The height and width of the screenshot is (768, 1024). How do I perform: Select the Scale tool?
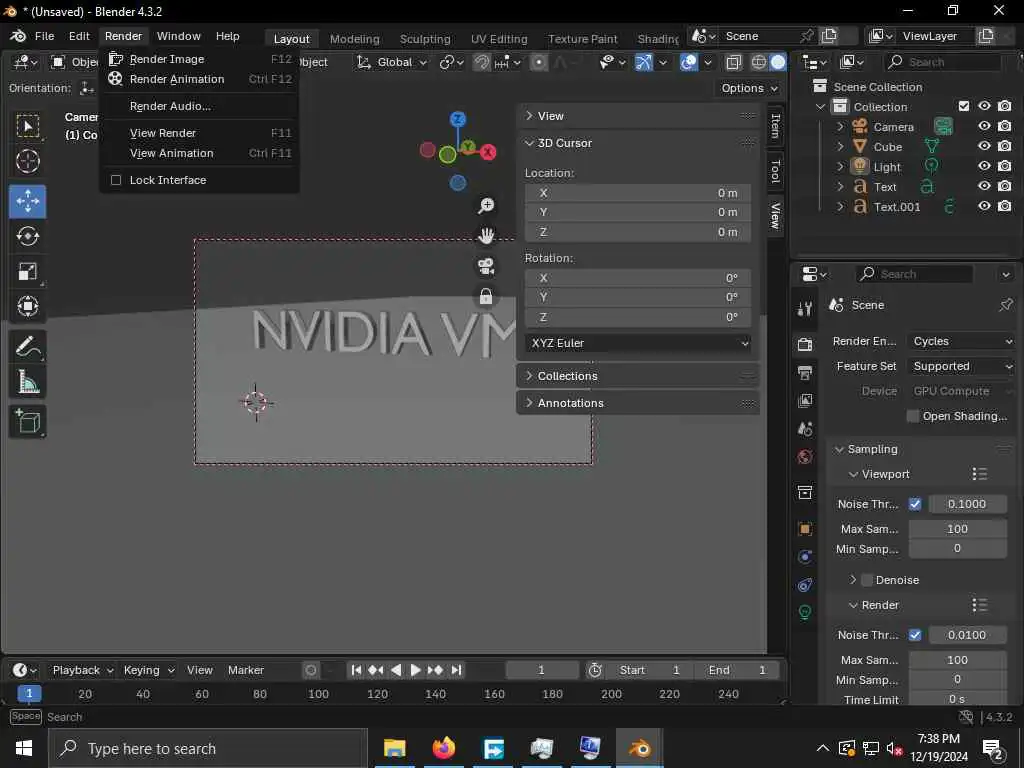(27, 271)
